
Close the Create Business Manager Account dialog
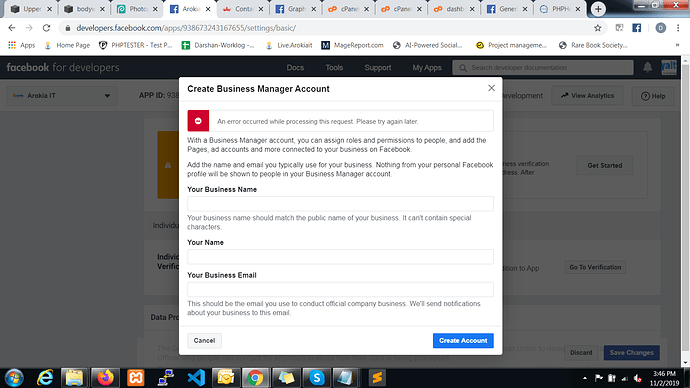(491, 88)
